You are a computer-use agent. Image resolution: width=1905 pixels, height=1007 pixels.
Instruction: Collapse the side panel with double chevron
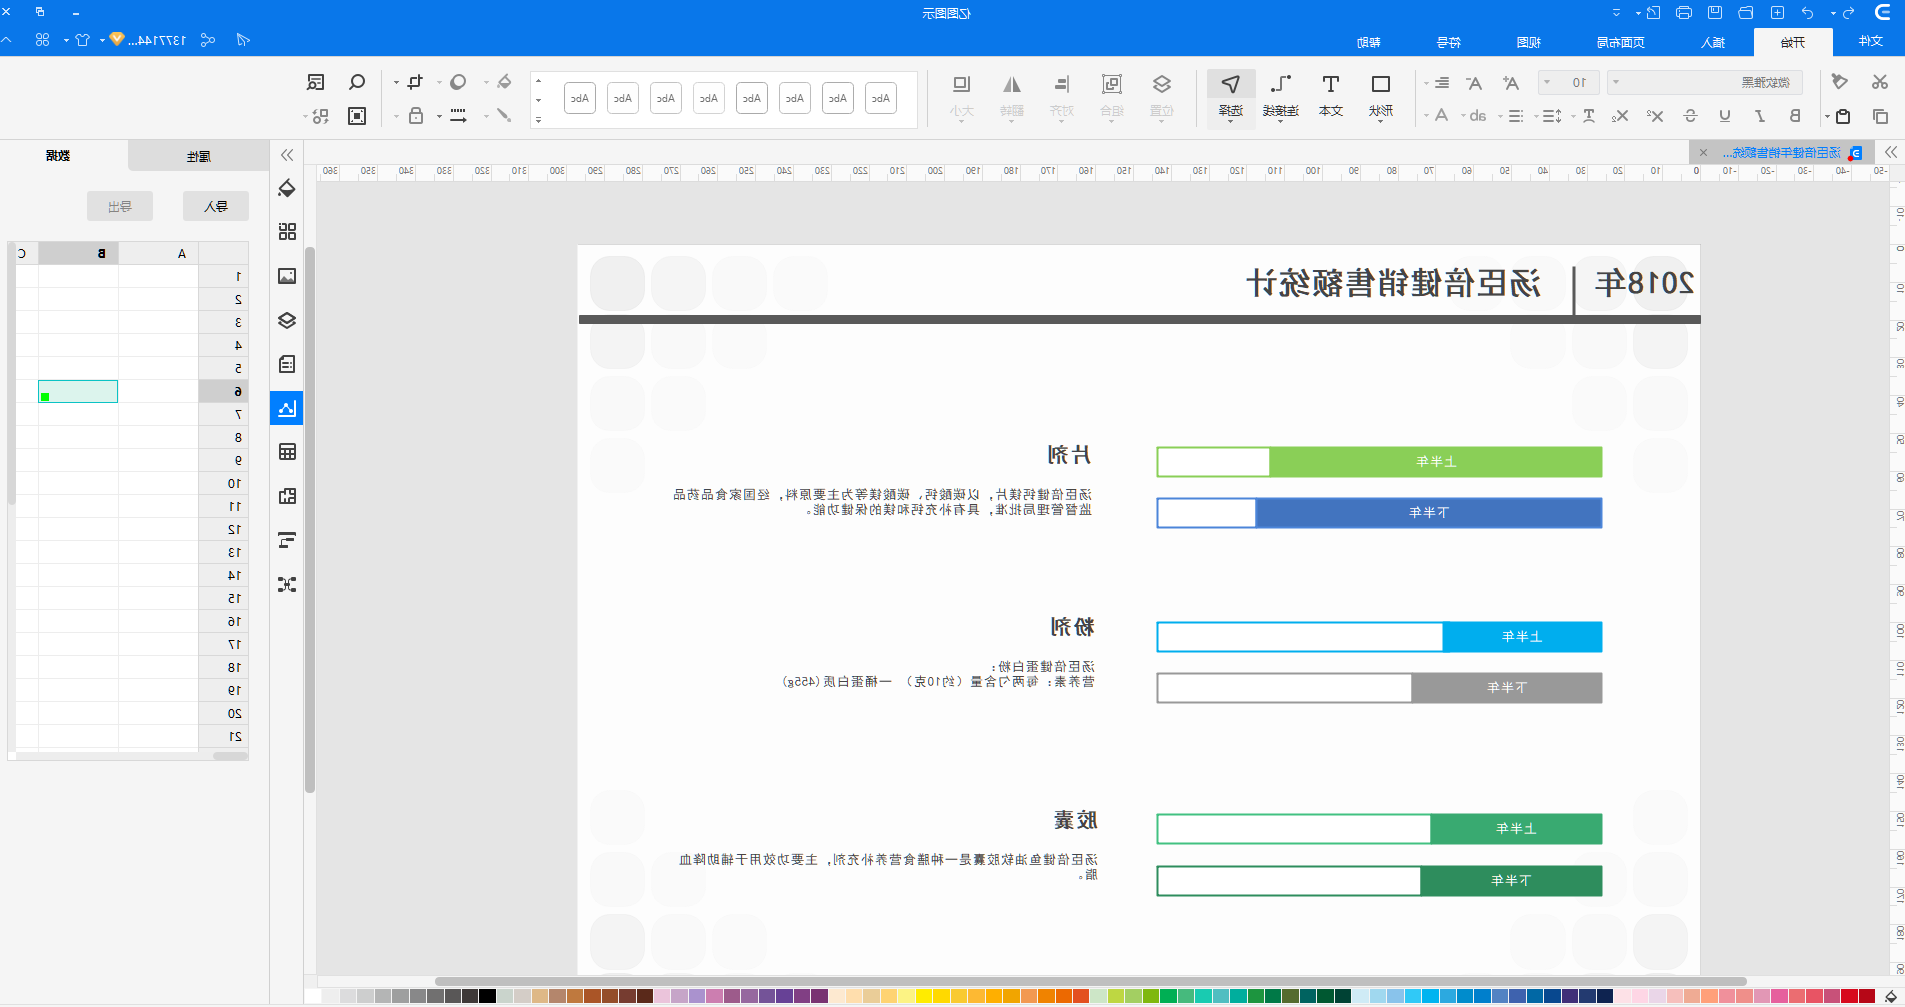(287, 155)
